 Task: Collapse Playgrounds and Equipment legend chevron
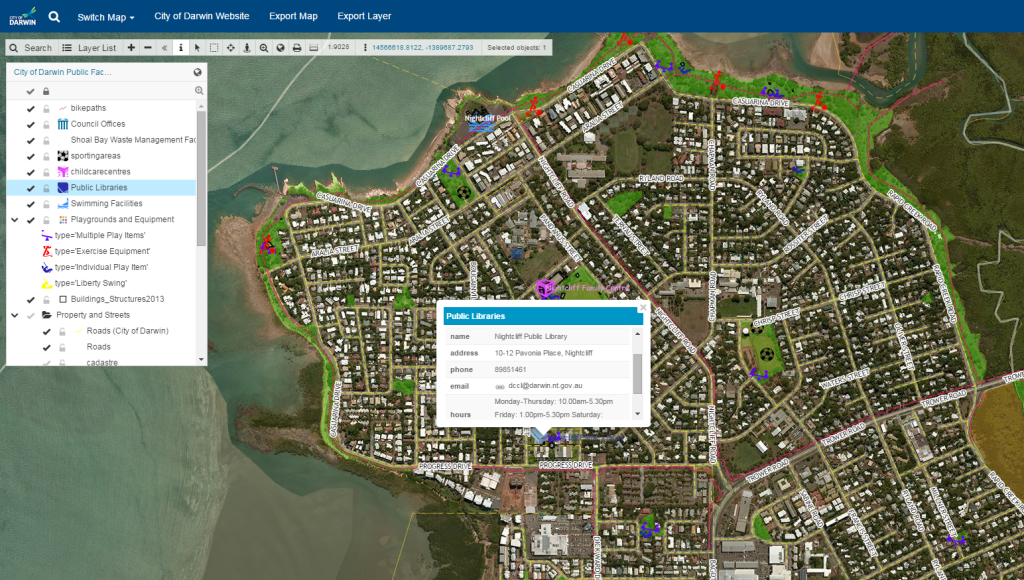click(x=14, y=220)
